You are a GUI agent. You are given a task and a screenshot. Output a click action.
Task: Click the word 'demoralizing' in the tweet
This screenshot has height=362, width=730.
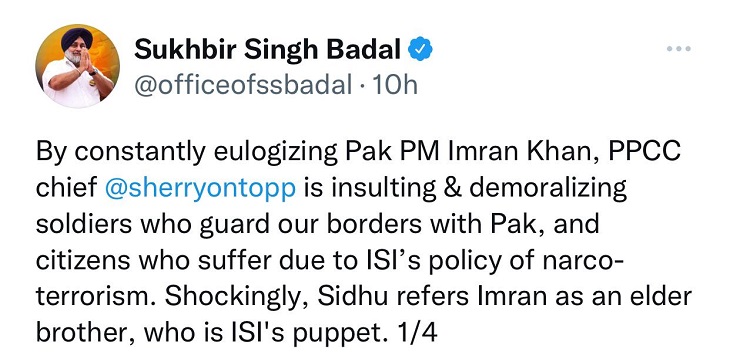pos(548,188)
